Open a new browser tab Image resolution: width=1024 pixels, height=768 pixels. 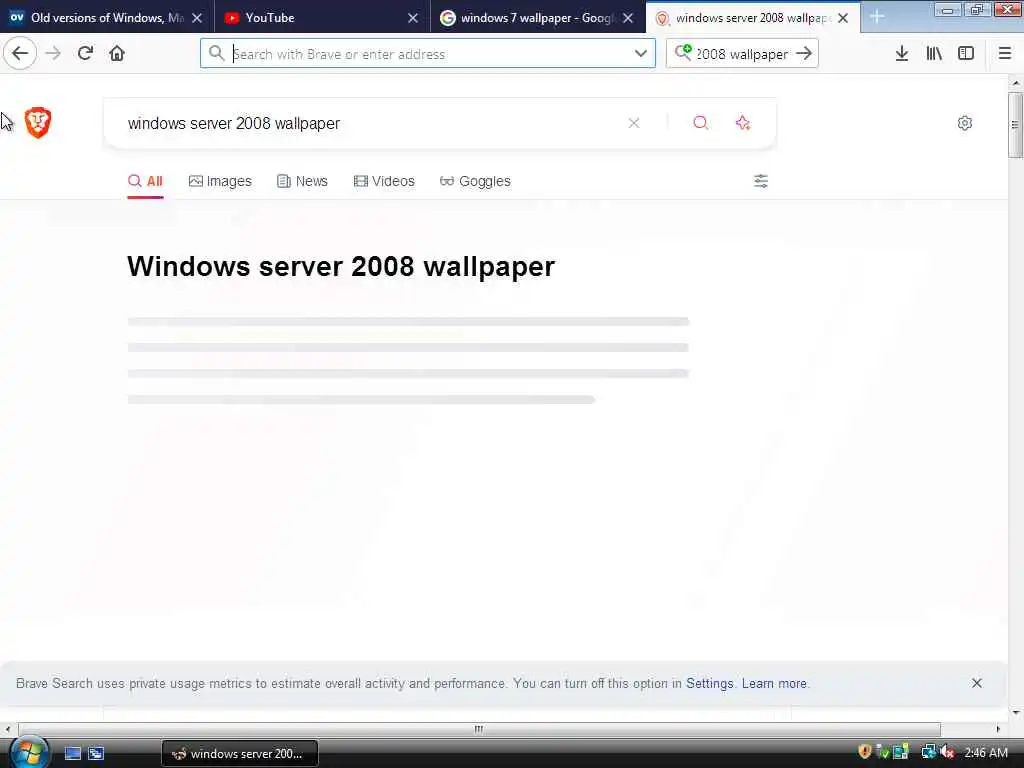(x=877, y=17)
